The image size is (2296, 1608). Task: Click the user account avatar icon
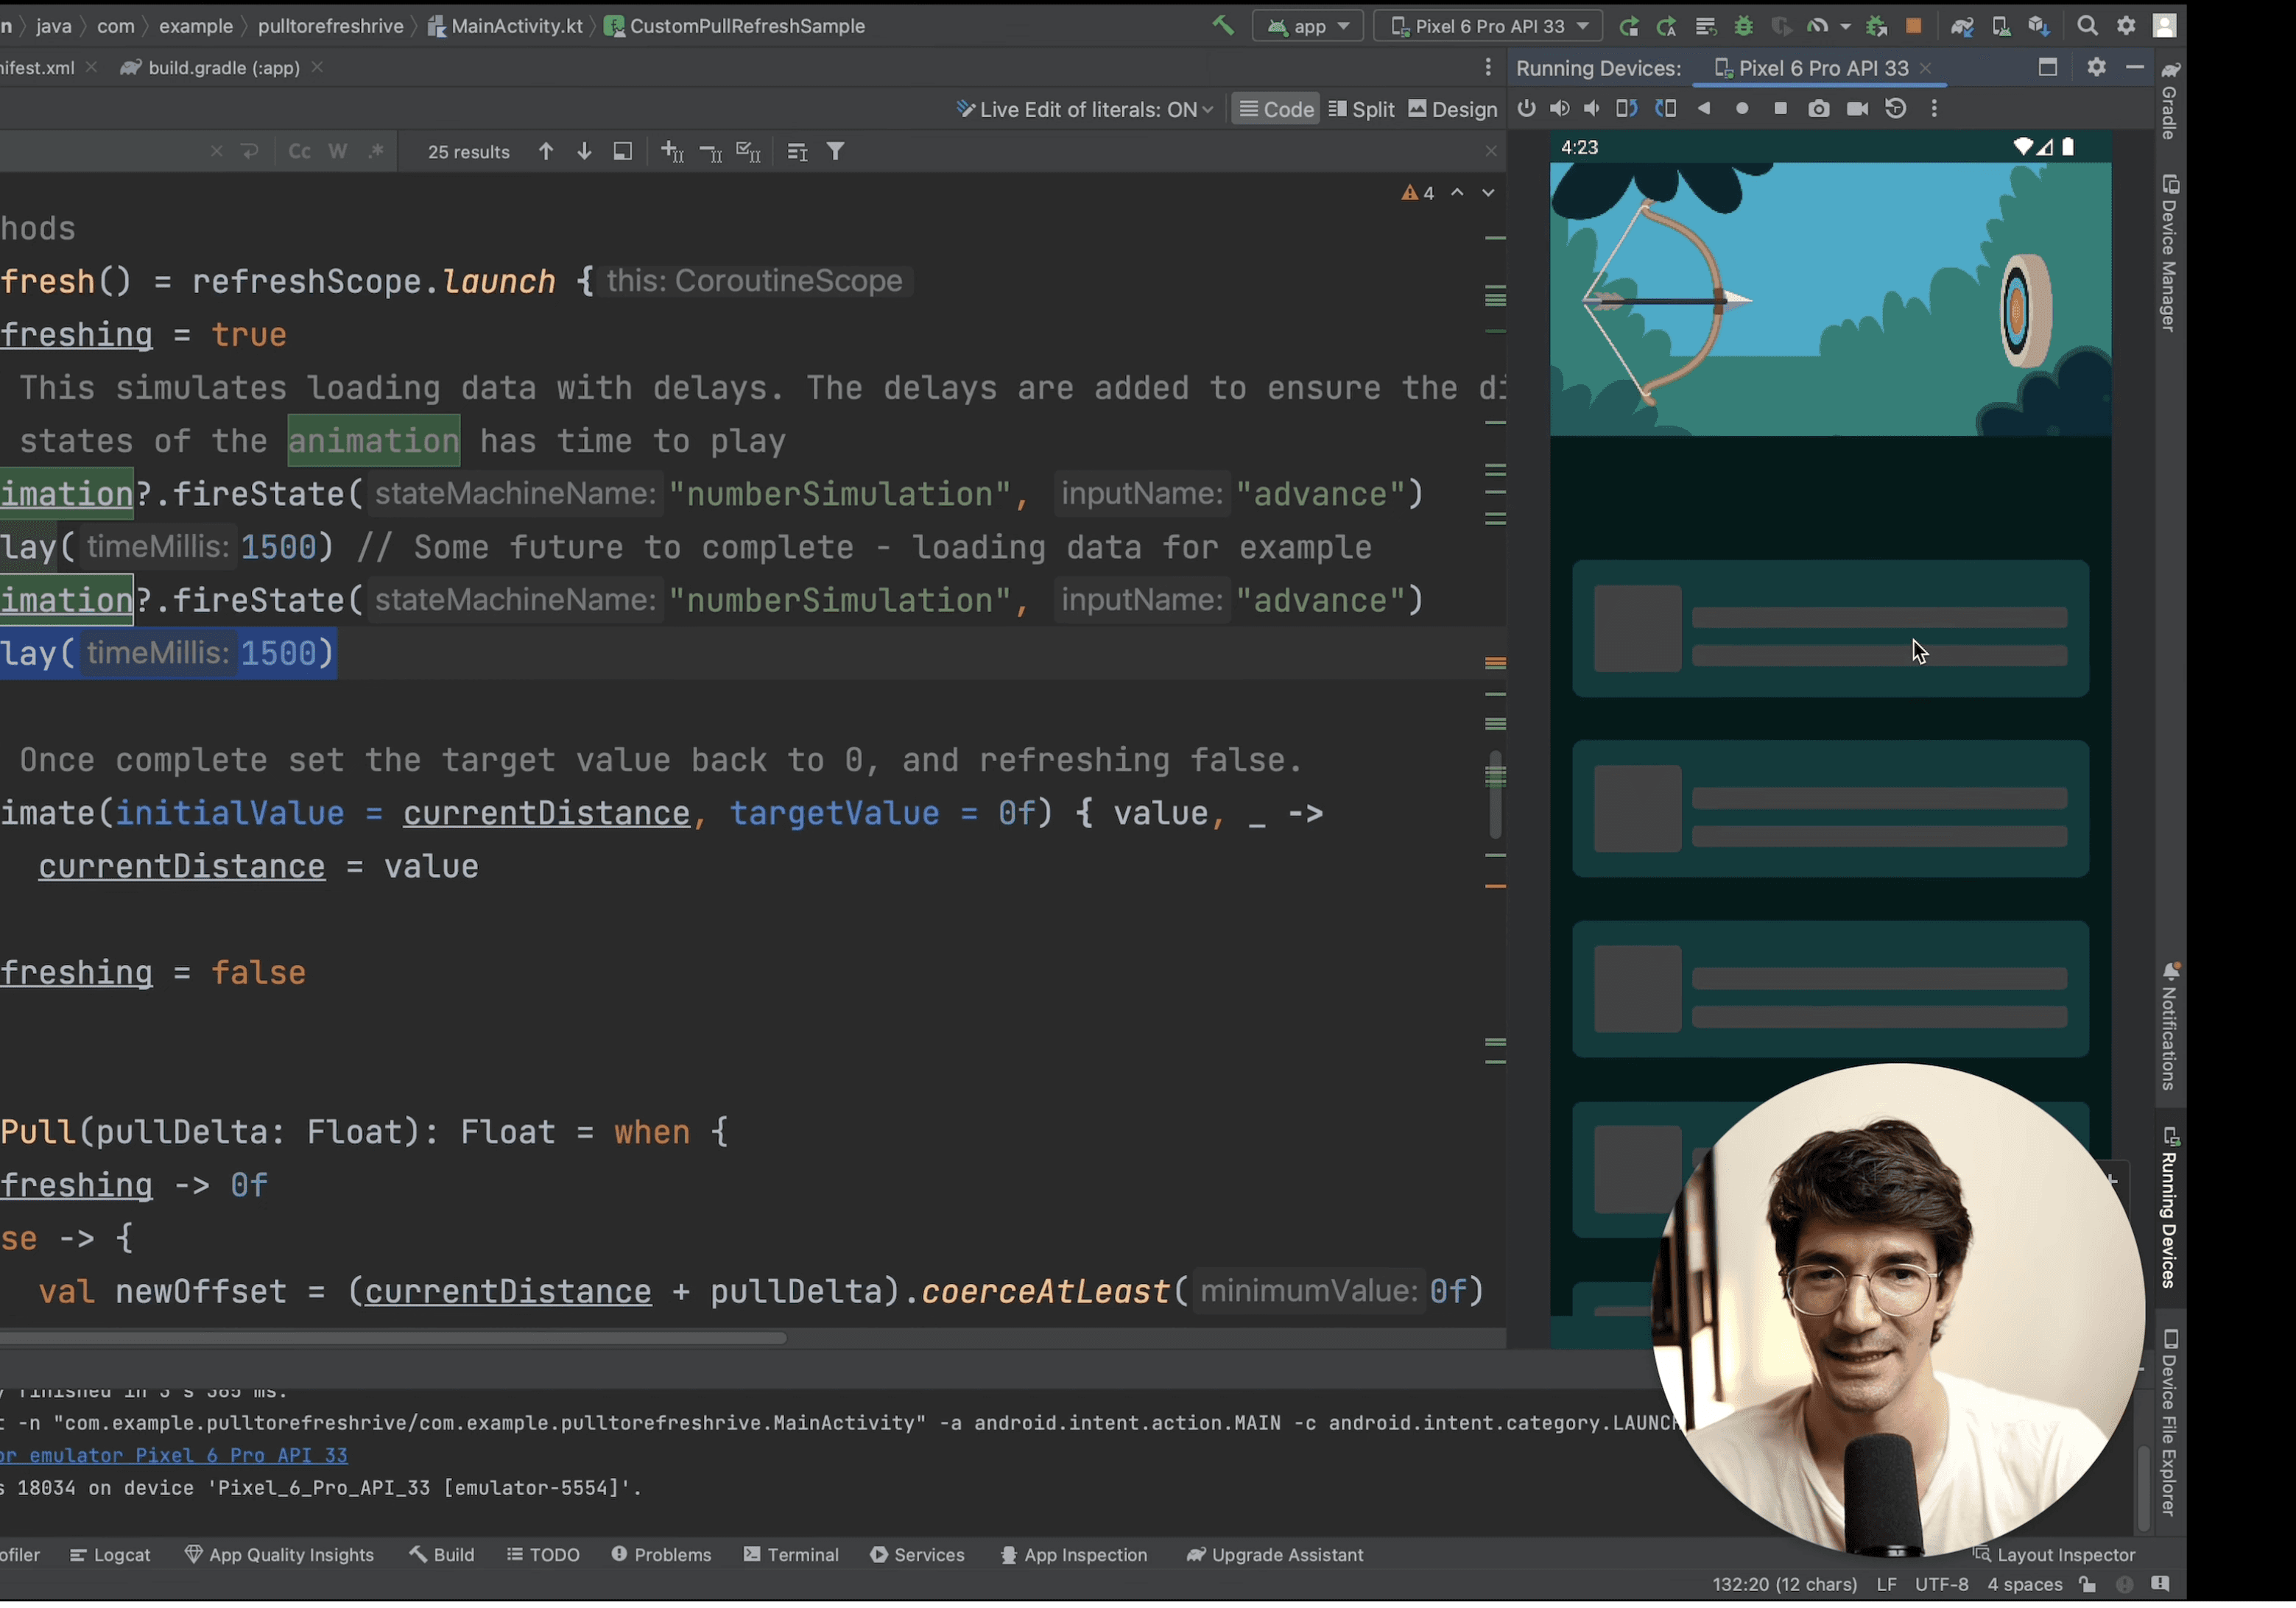[2164, 26]
